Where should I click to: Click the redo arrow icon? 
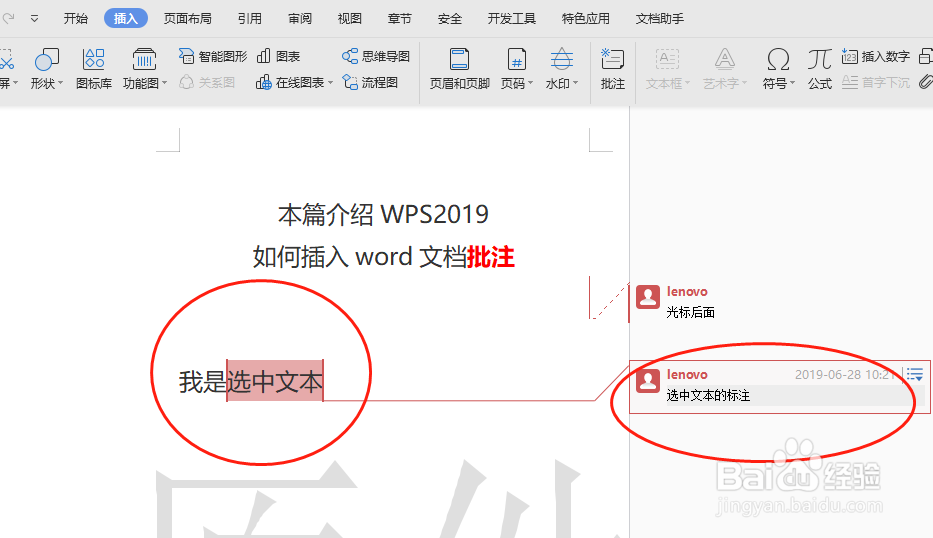pos(8,18)
